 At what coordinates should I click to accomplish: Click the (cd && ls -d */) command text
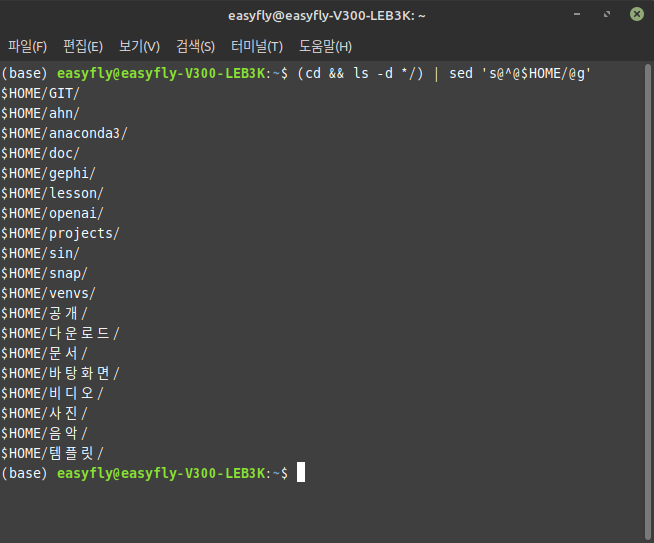tap(360, 74)
